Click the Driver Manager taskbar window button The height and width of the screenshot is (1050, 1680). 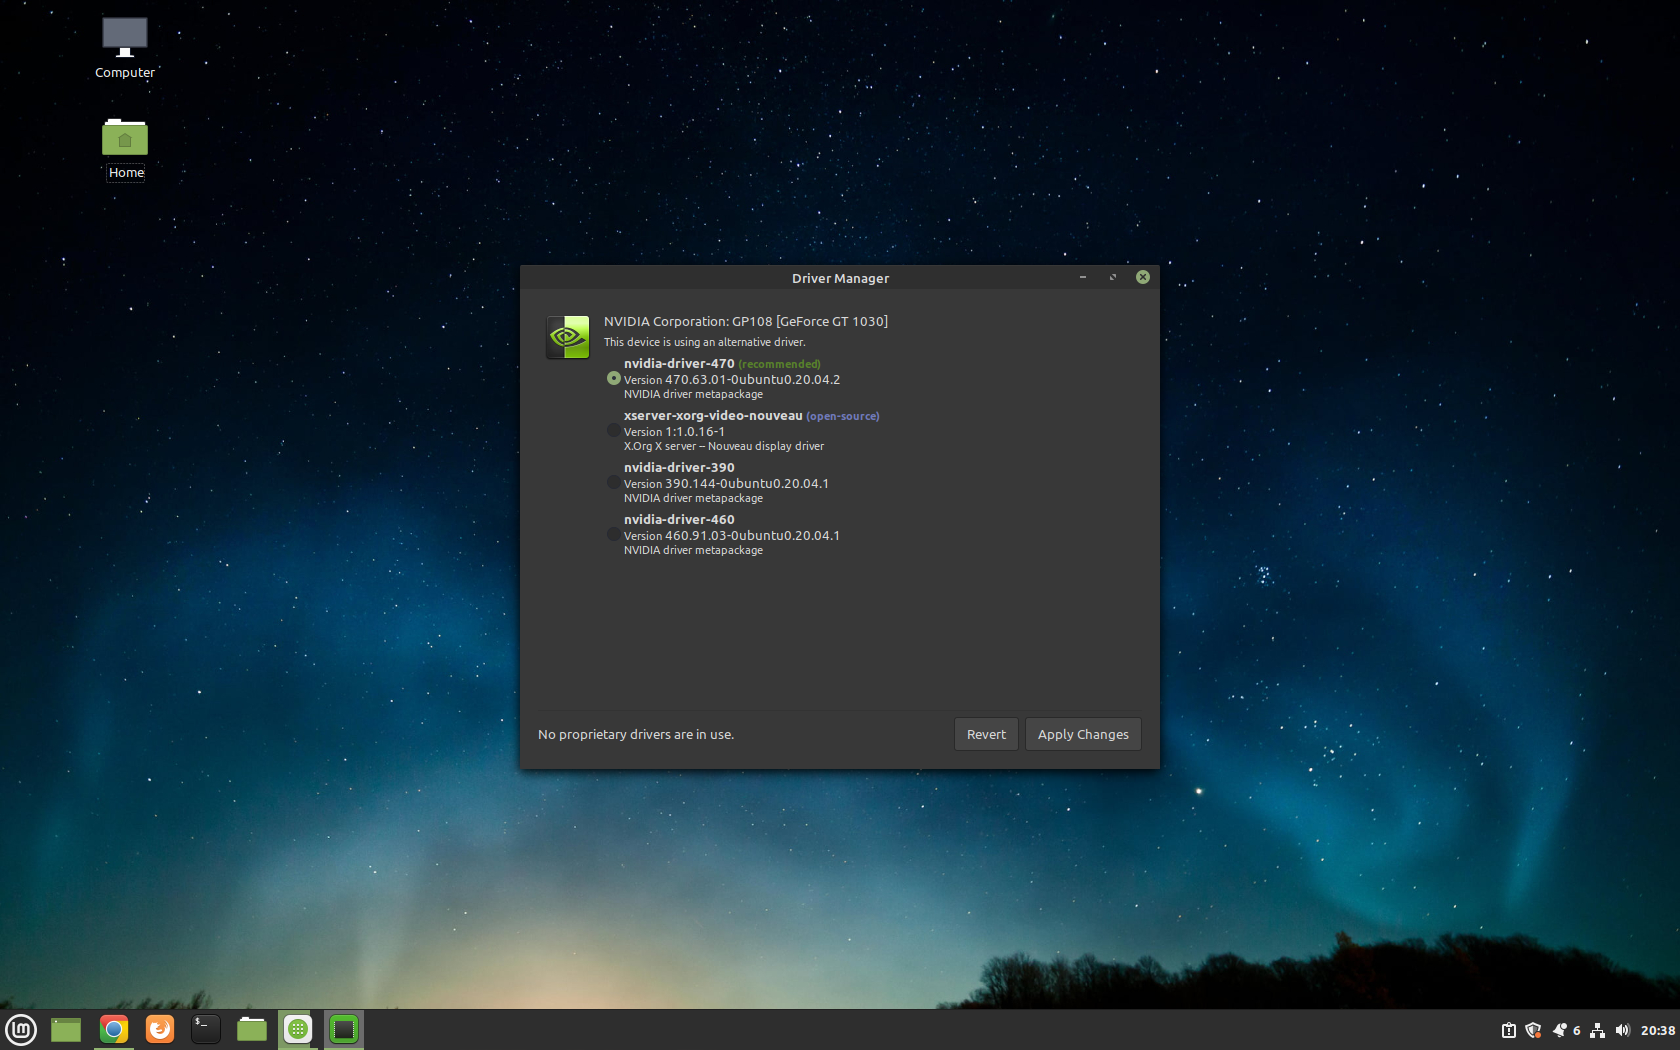click(344, 1029)
